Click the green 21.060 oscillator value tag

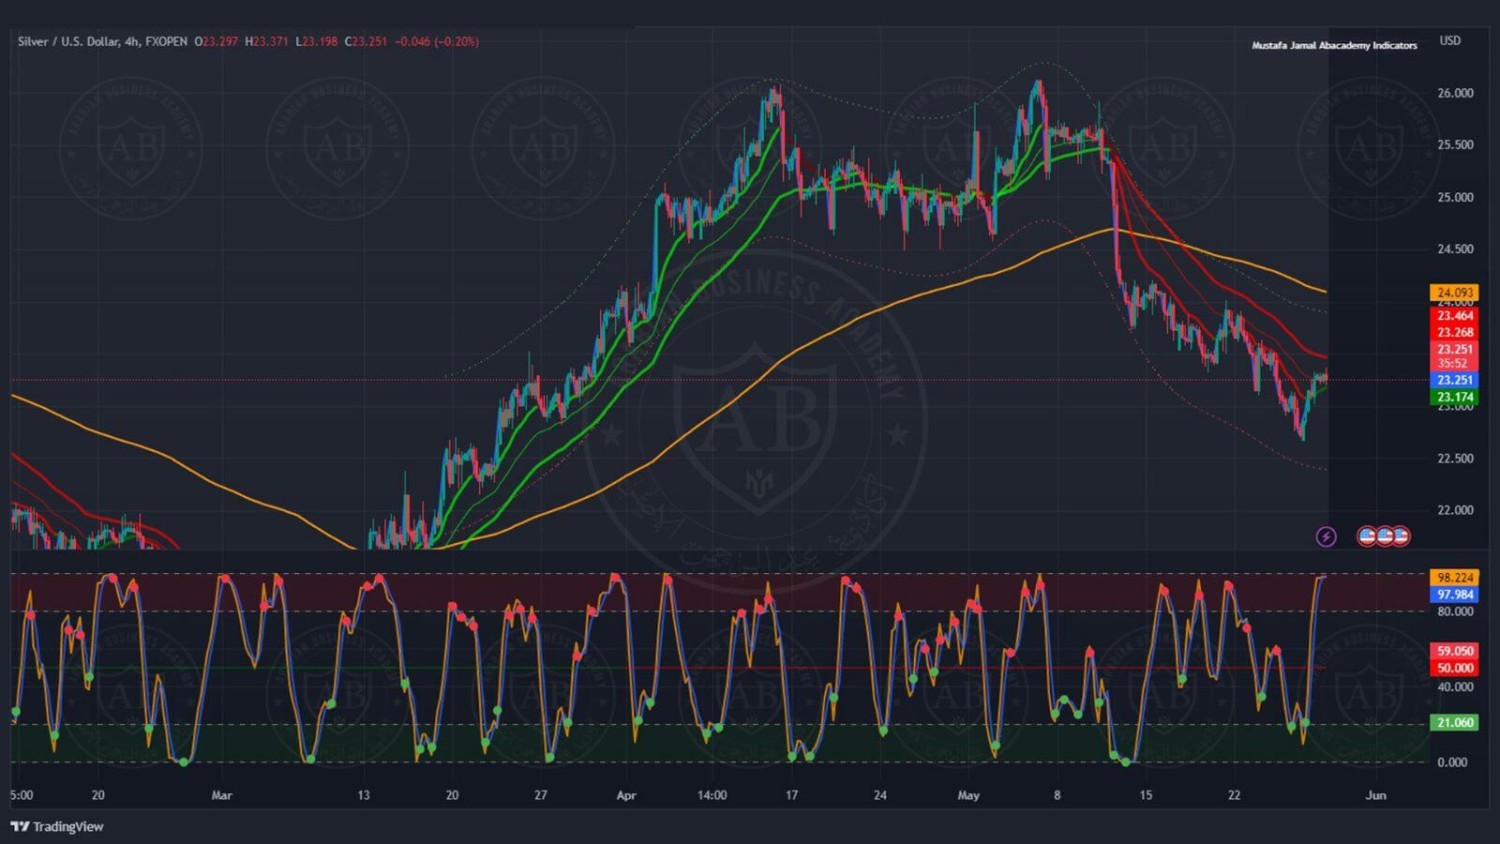(x=1455, y=722)
